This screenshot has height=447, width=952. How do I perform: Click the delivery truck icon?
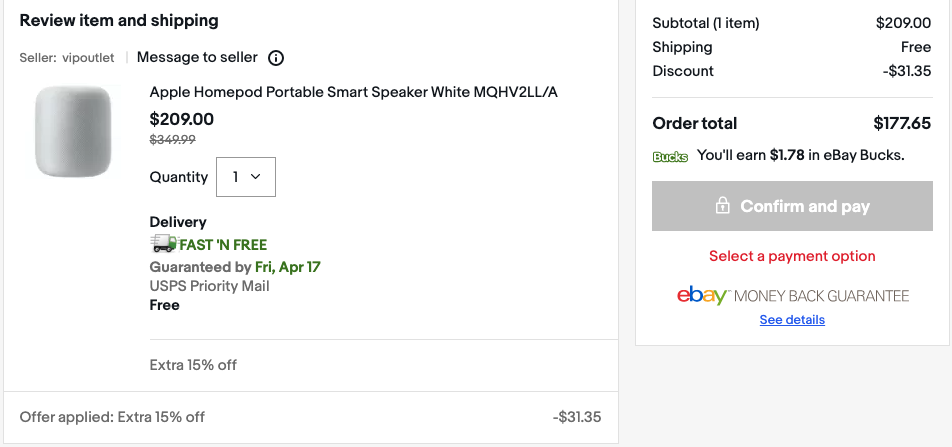(163, 243)
